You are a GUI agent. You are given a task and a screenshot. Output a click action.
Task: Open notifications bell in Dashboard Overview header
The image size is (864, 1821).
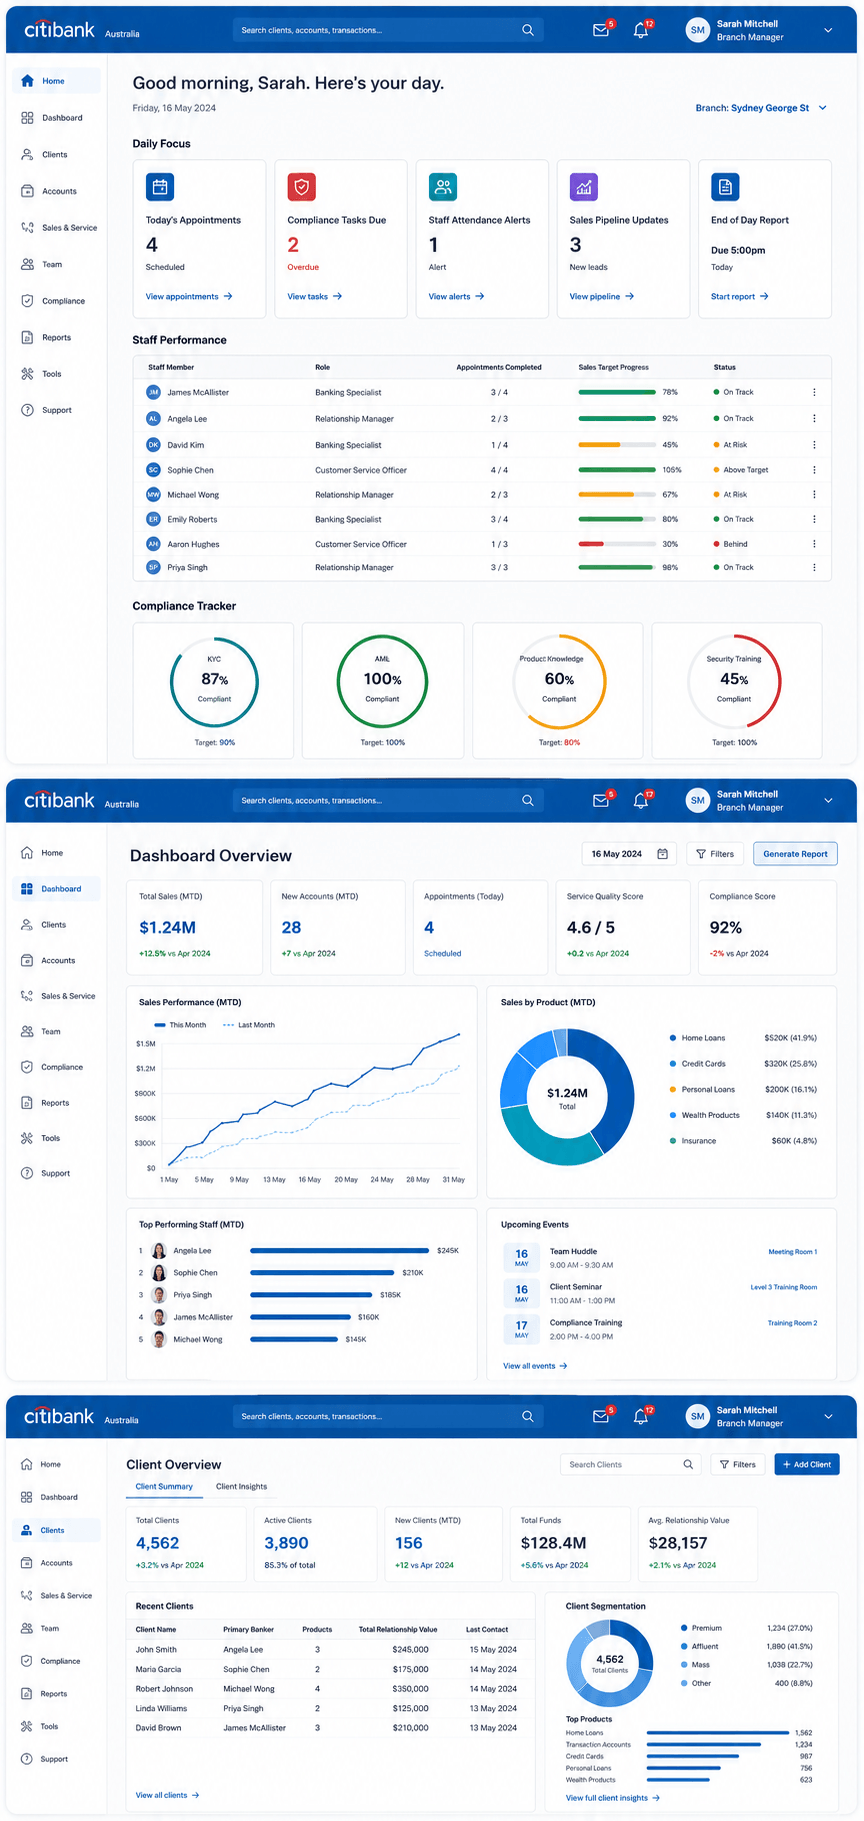pos(641,800)
